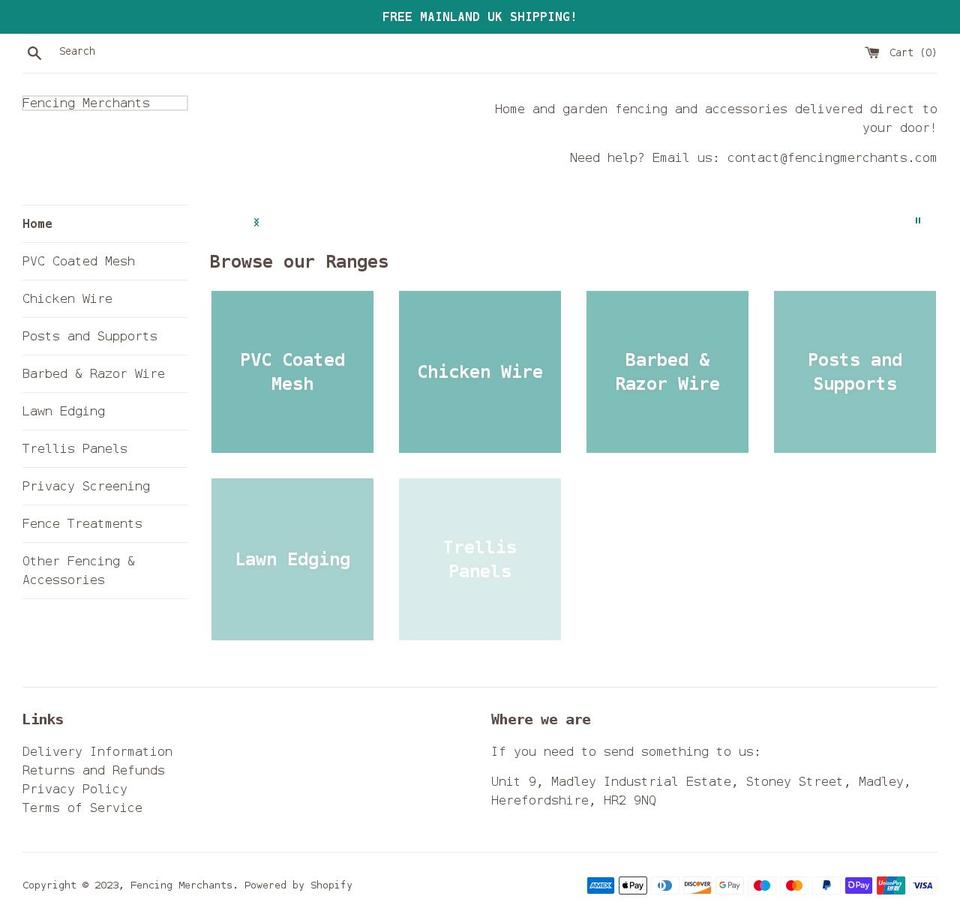
Task: Click the PayPal payment icon
Action: pos(826,885)
